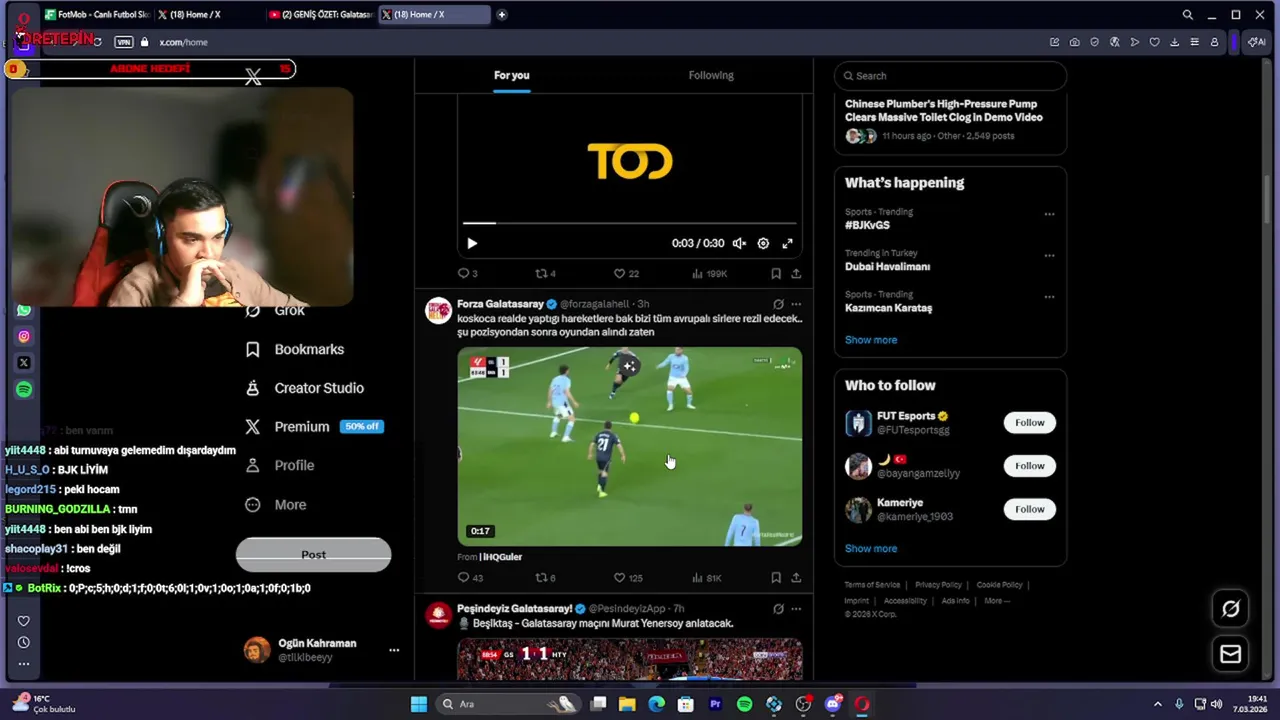The image size is (1280, 720).
Task: Follow FUT Esports
Action: click(1029, 422)
